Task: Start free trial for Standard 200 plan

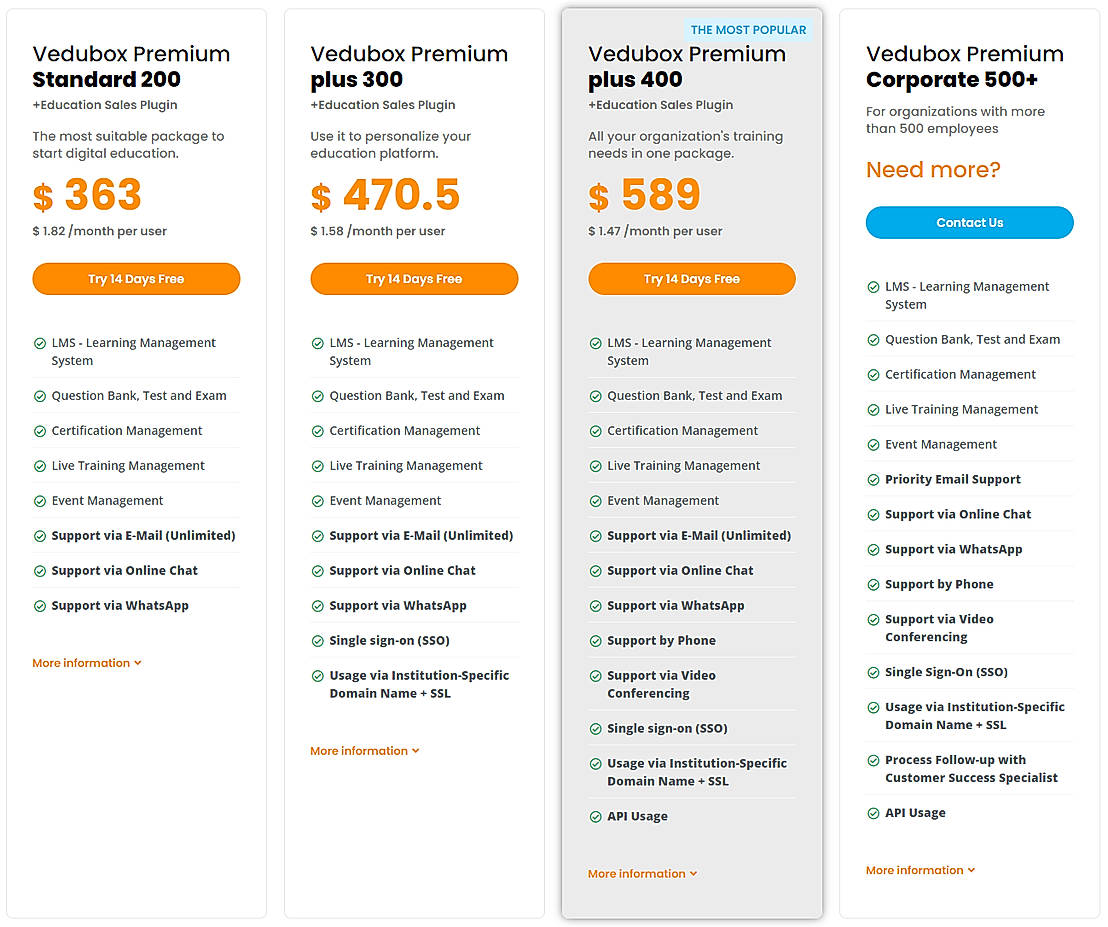Action: pos(136,279)
